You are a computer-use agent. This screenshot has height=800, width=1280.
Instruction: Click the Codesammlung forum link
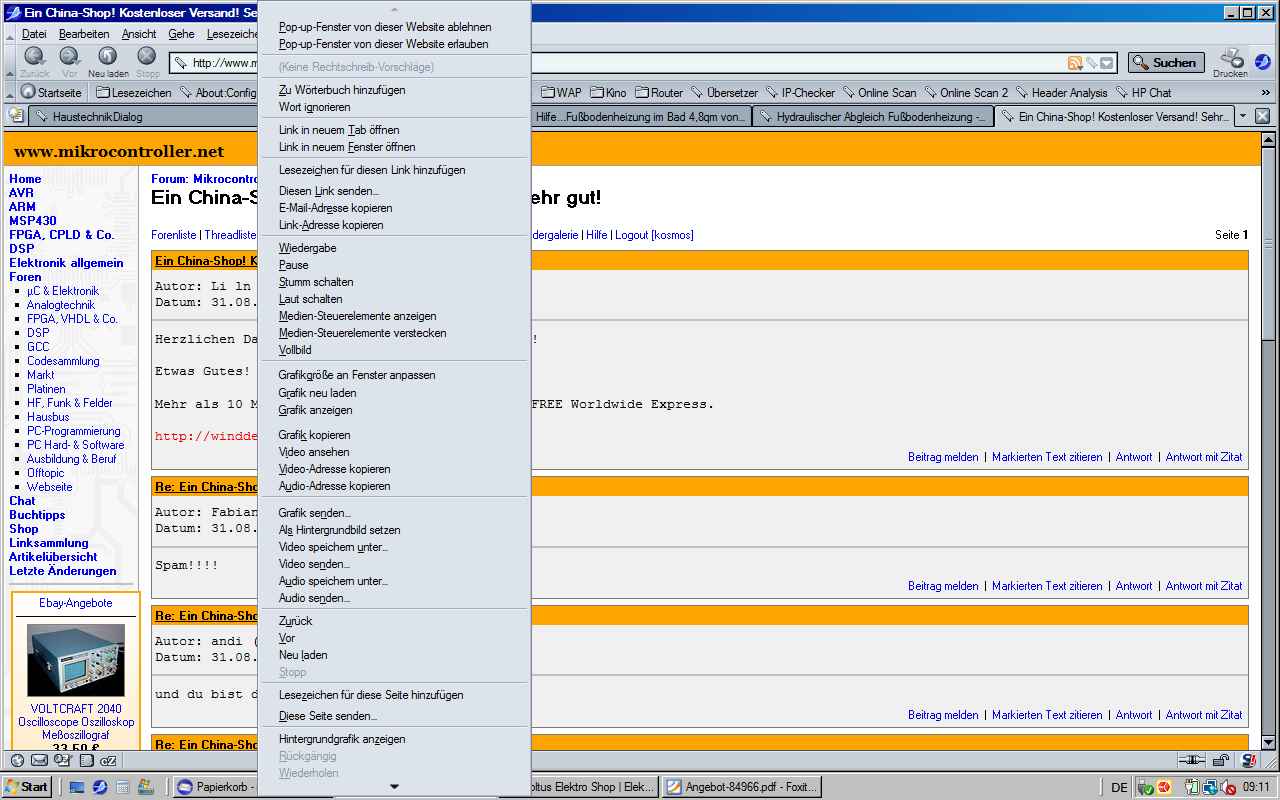click(x=63, y=361)
